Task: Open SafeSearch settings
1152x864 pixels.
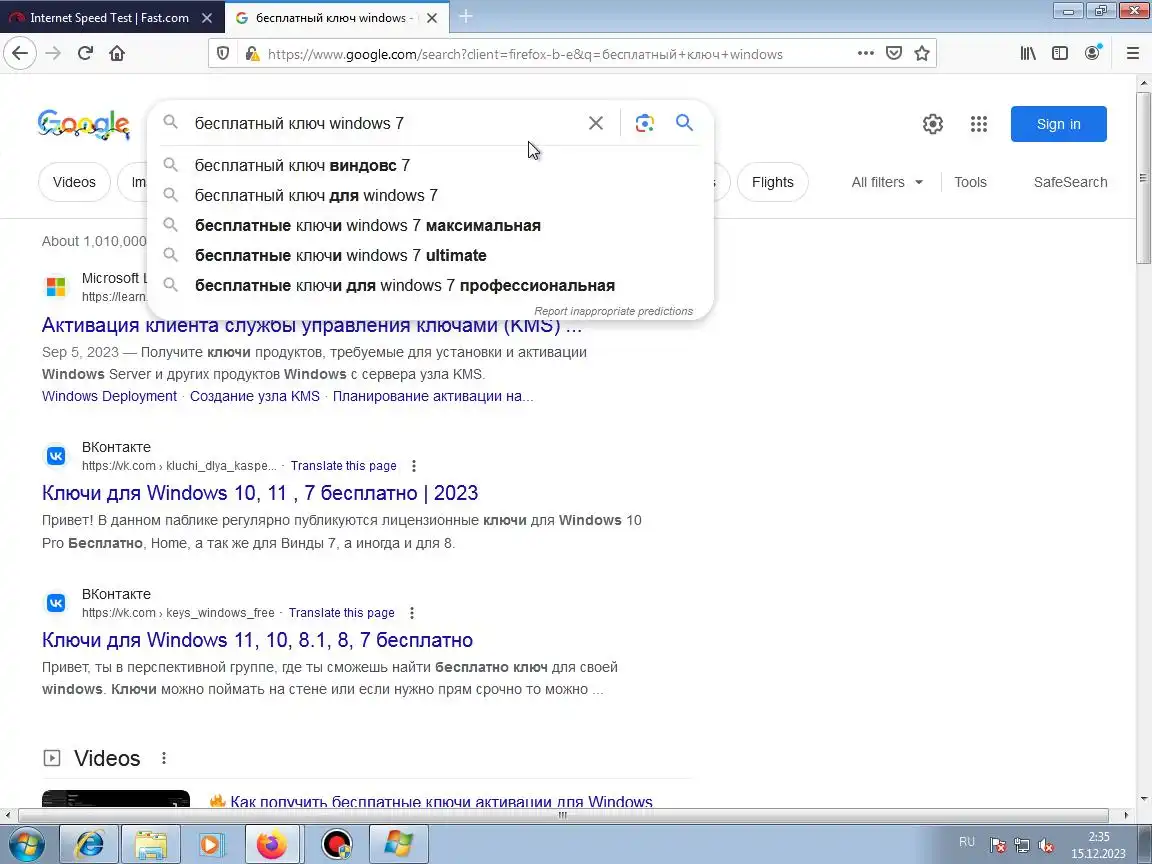Action: (1070, 182)
